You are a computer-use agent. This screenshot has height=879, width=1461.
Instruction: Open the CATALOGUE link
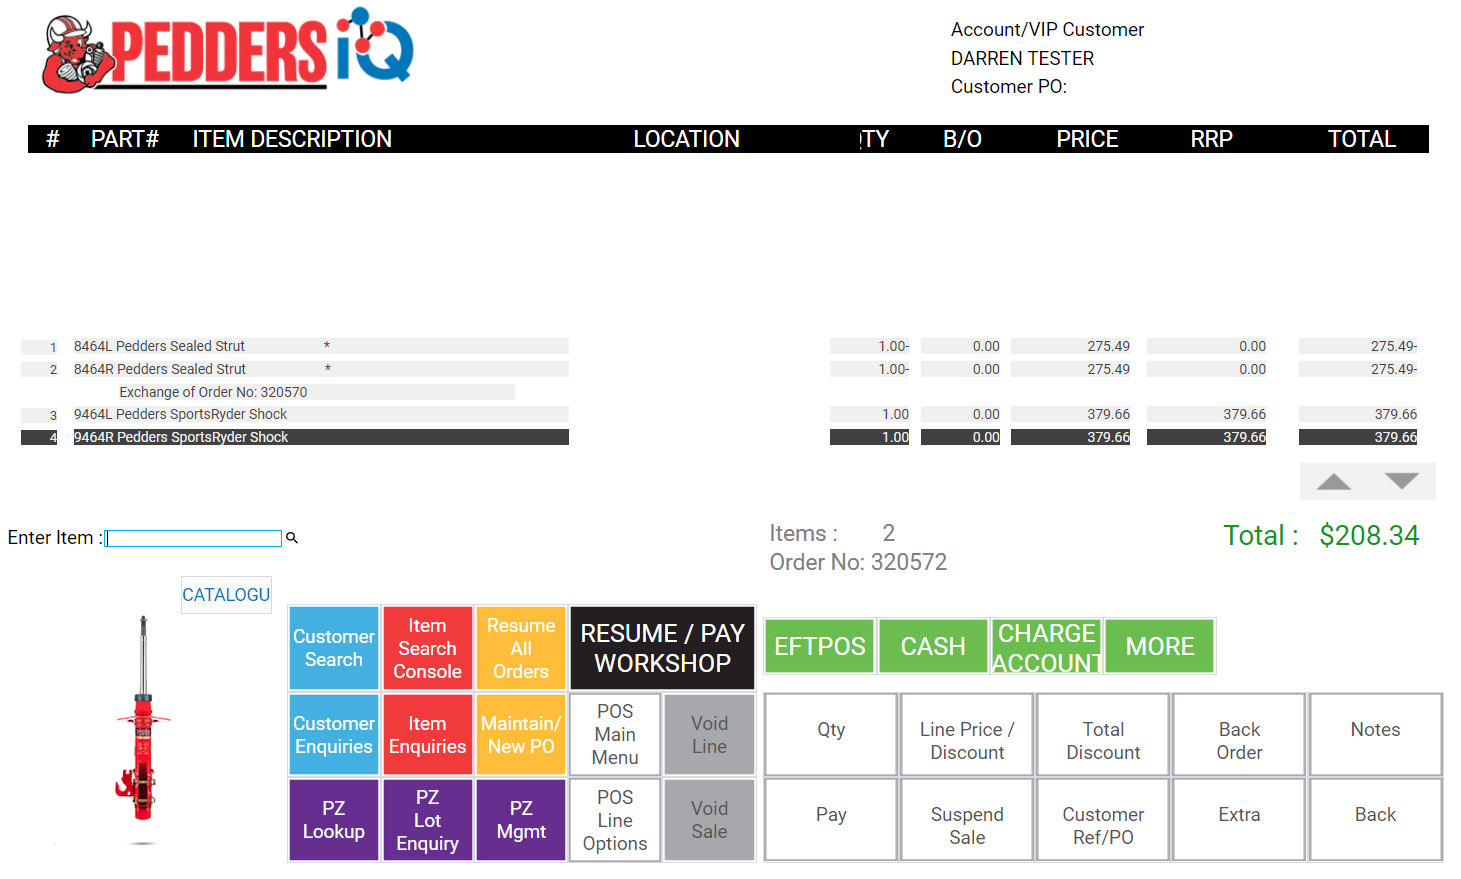[226, 595]
